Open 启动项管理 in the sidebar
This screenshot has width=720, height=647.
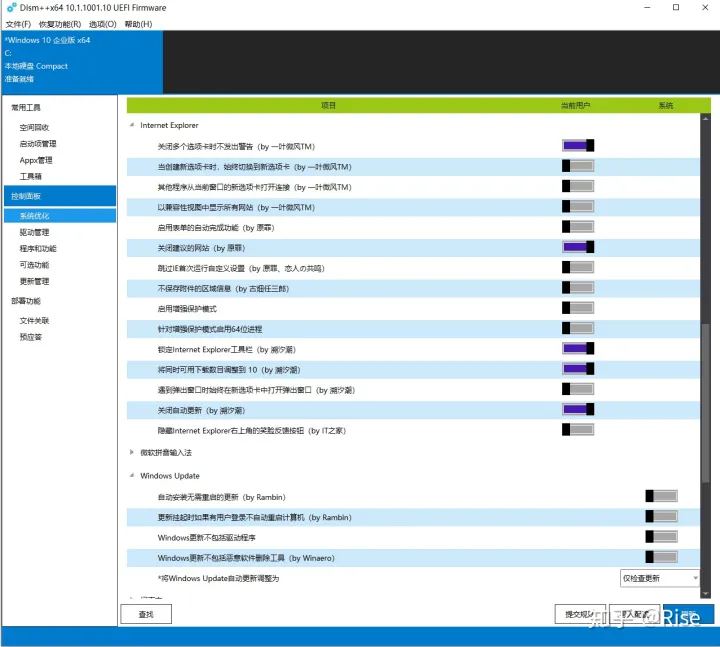coord(38,144)
